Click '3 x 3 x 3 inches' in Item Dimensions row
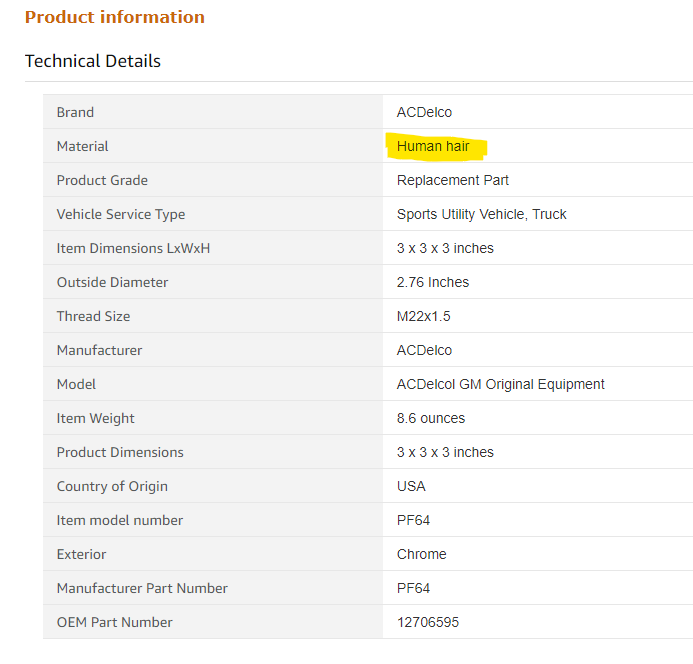The width and height of the screenshot is (693, 664). (x=445, y=248)
